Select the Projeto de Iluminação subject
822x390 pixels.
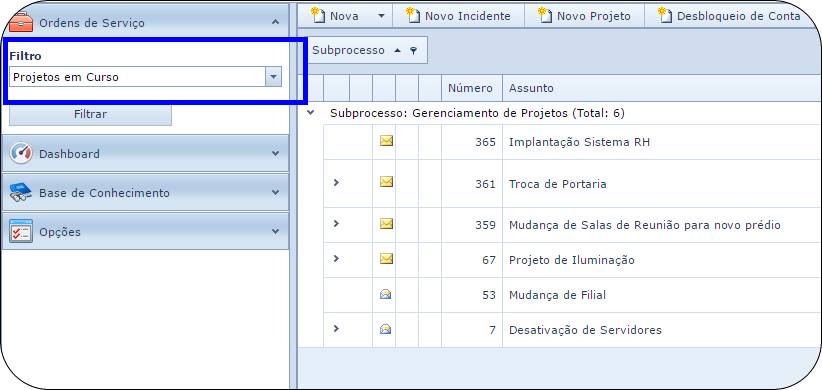tap(572, 260)
